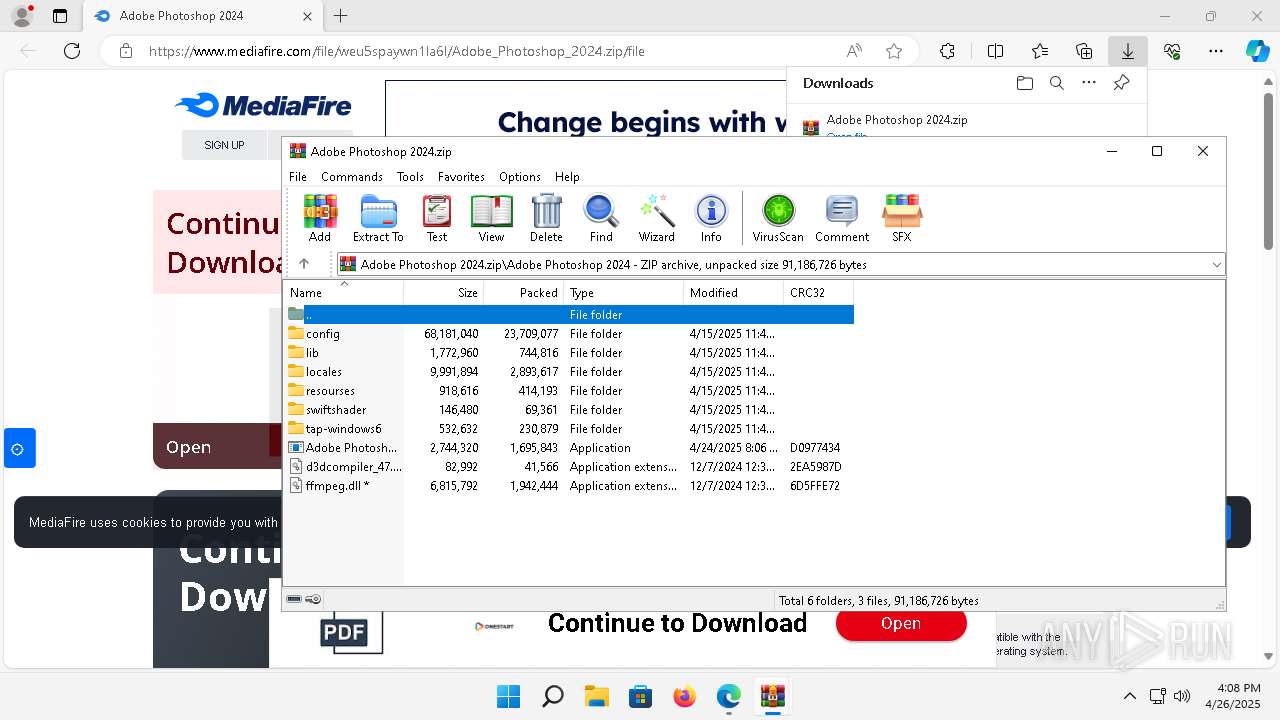
Task: Toggle Edge split screen icon
Action: 995,51
